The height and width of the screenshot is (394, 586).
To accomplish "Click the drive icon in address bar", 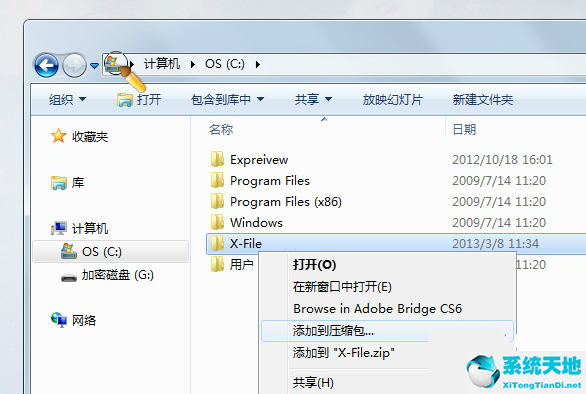I will (113, 63).
